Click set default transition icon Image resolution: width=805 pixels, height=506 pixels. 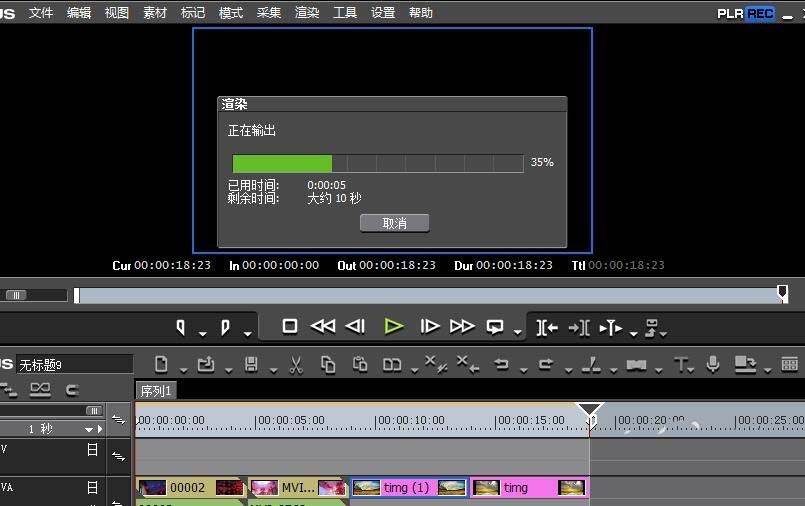tap(636, 365)
